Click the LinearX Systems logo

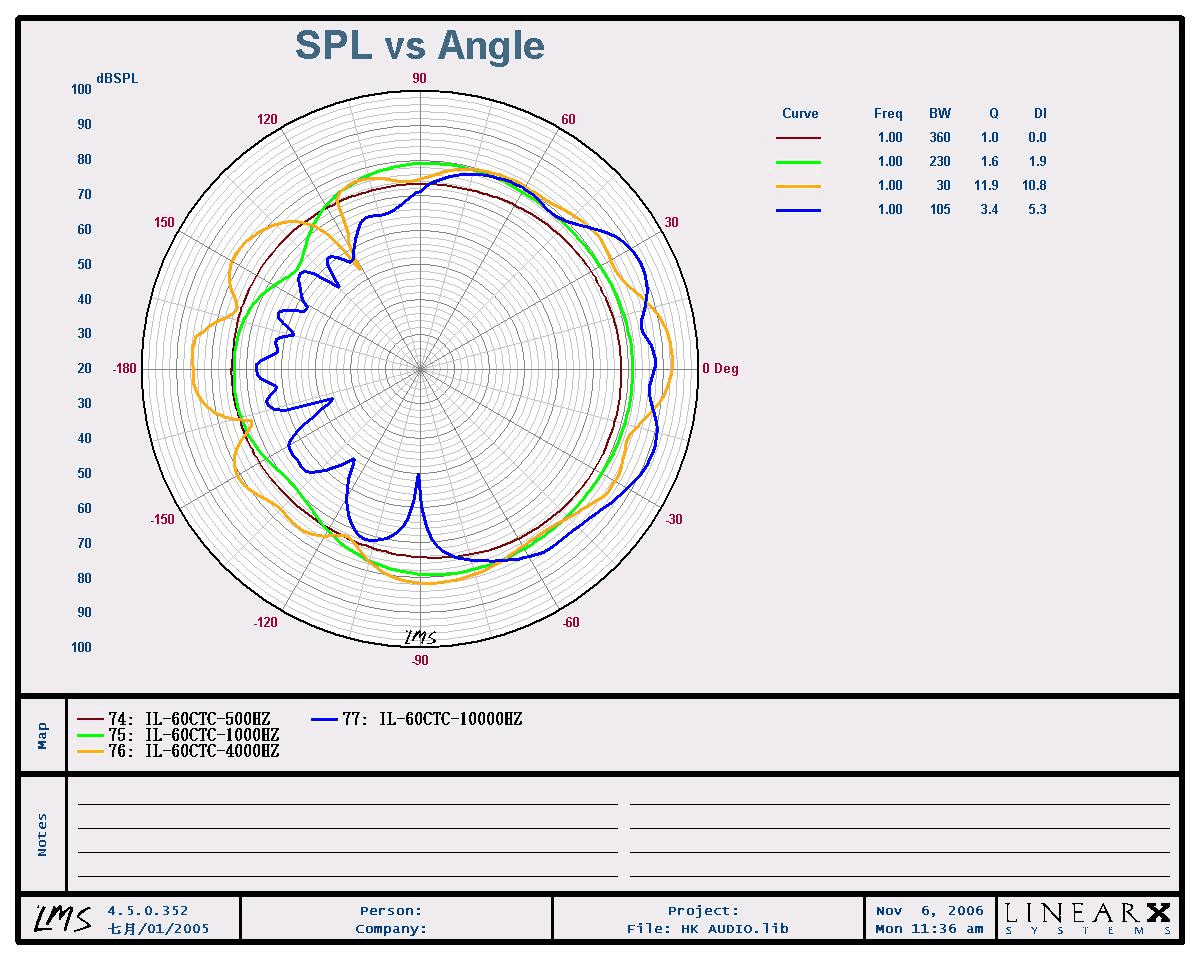pos(1087,918)
